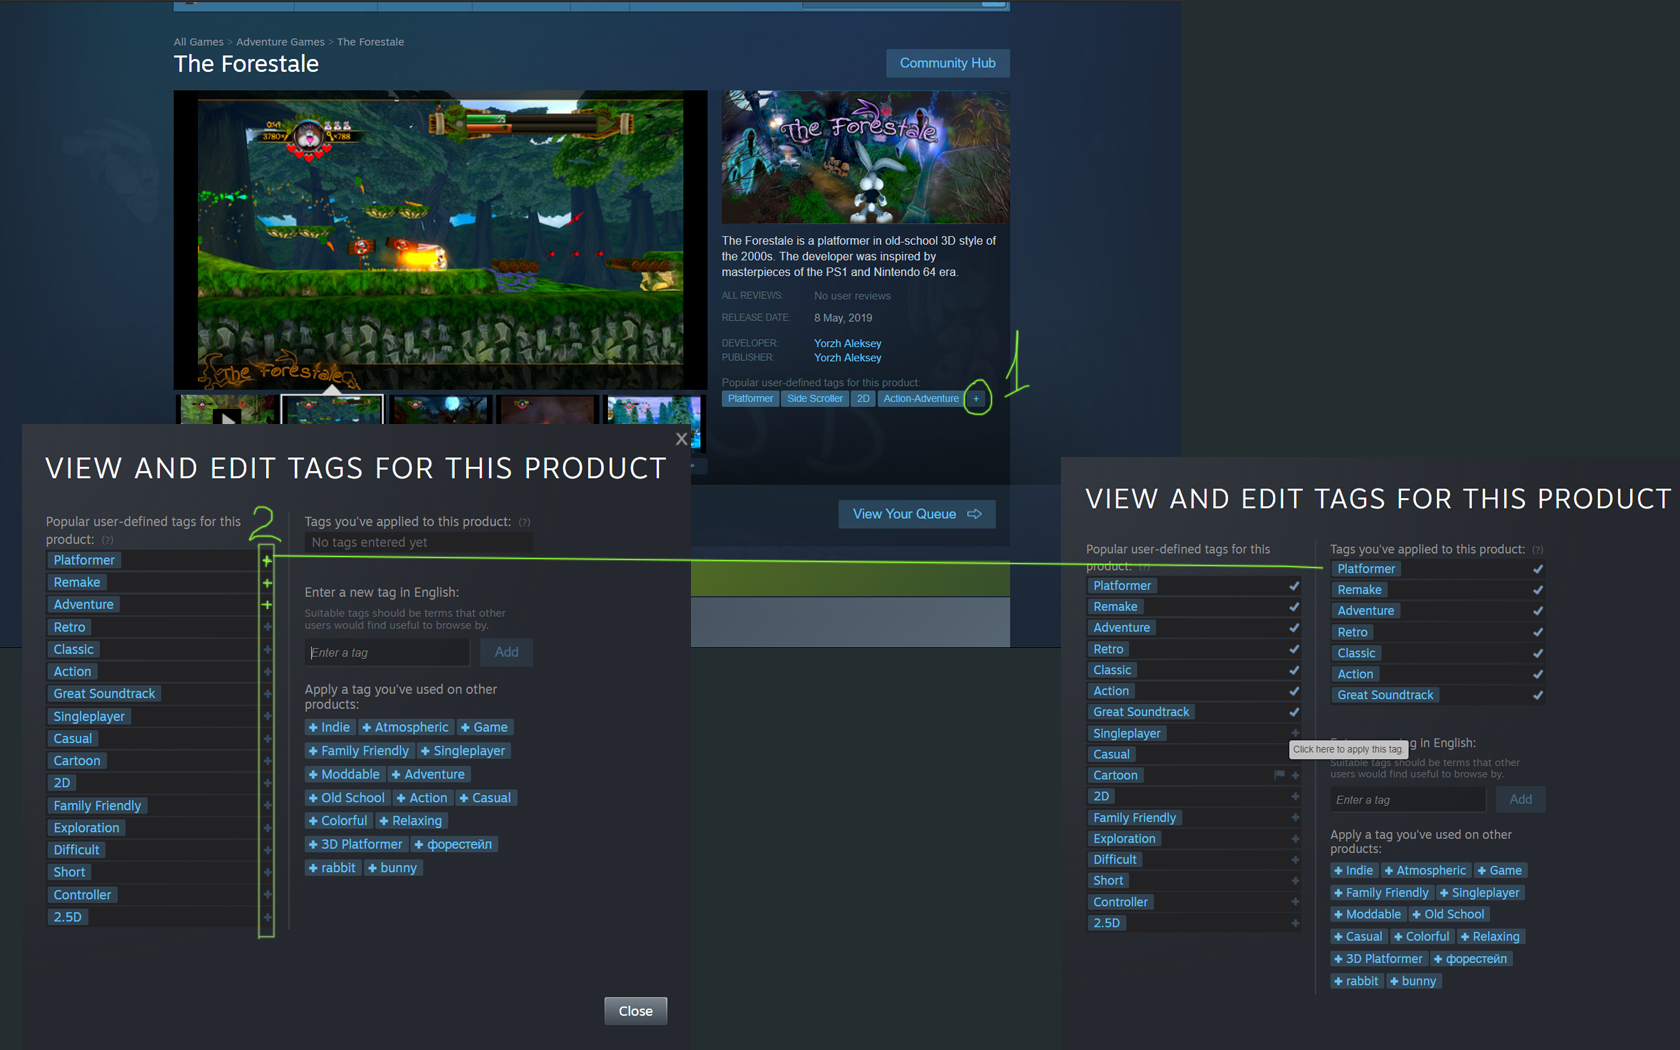The image size is (1680, 1050).
Task: Apply the Atmospheric tag in left dialog
Action: point(405,728)
